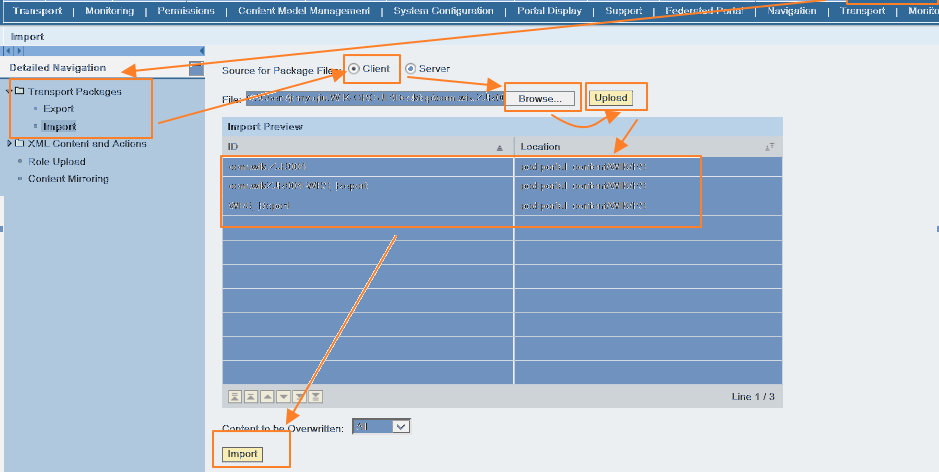Open the System Configuration menu
Viewport: 939px width, 472px height.
pos(443,11)
